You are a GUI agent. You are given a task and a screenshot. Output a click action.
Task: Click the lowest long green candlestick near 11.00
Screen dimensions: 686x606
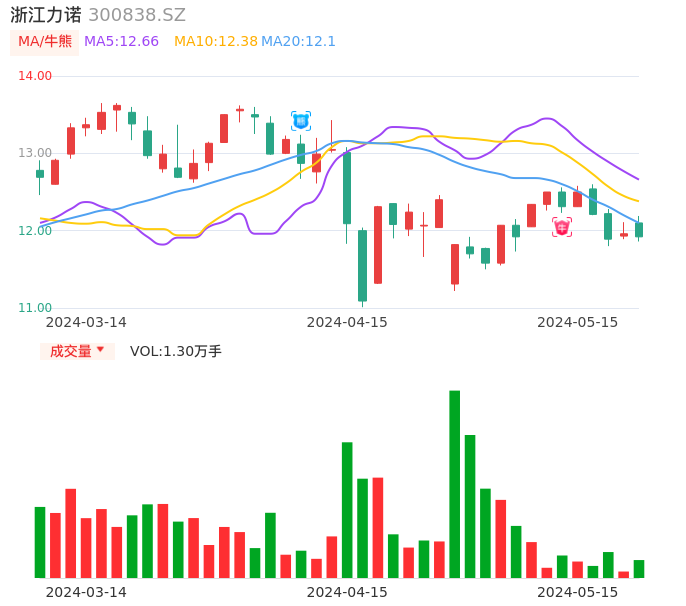[362, 265]
